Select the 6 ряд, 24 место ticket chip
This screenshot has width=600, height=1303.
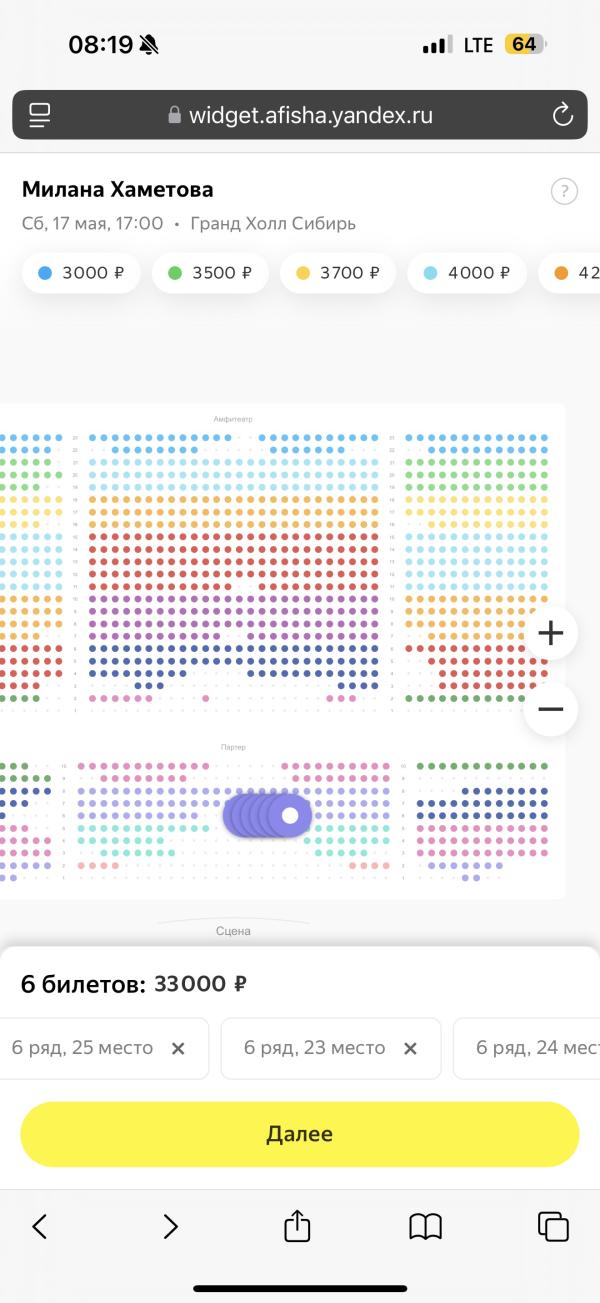pos(526,1048)
